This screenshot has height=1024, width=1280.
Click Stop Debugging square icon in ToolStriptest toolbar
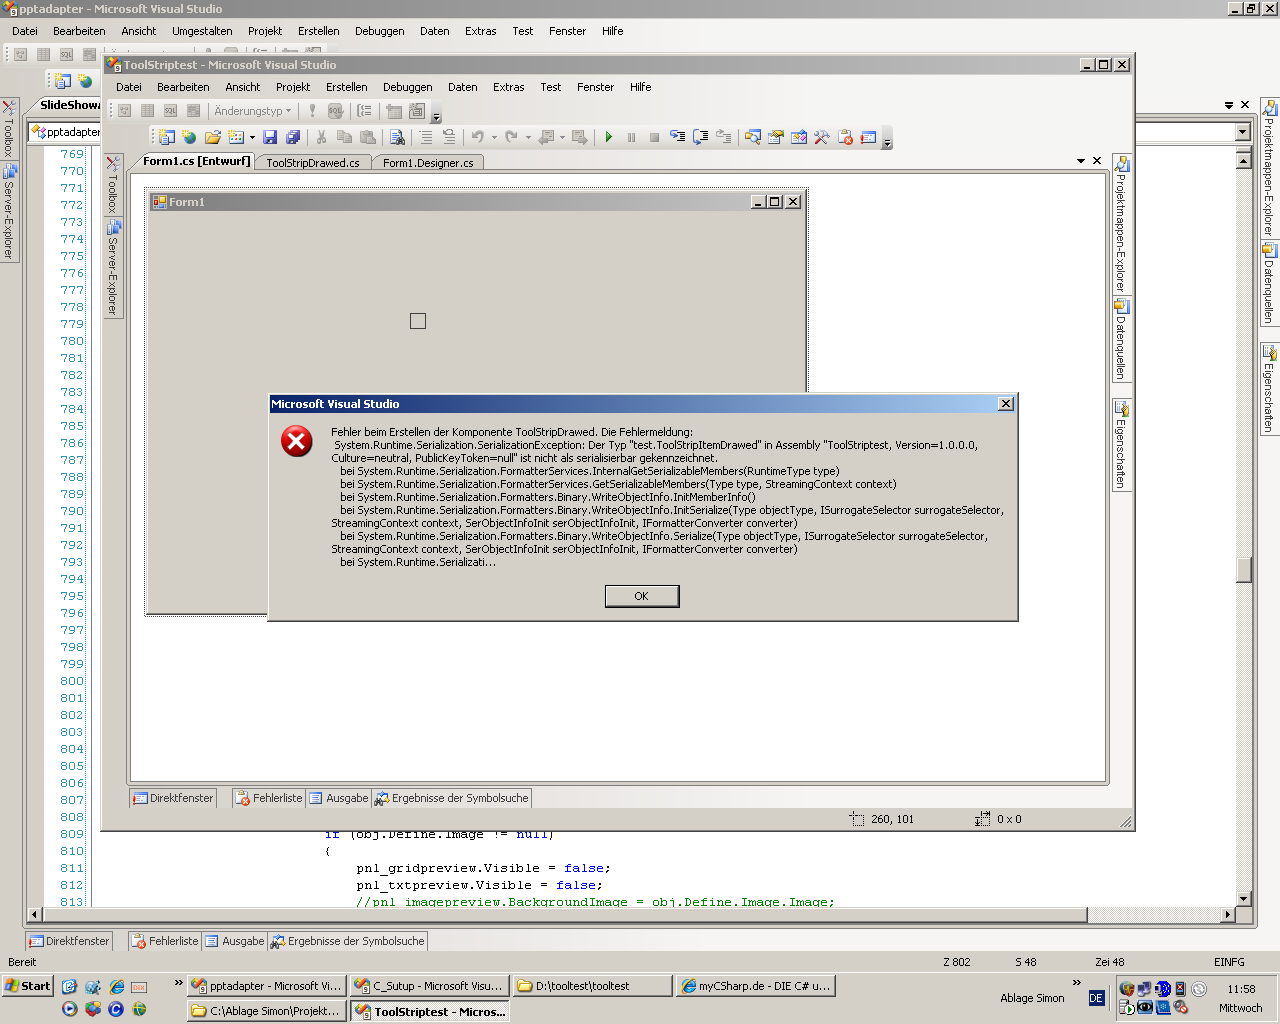(654, 137)
